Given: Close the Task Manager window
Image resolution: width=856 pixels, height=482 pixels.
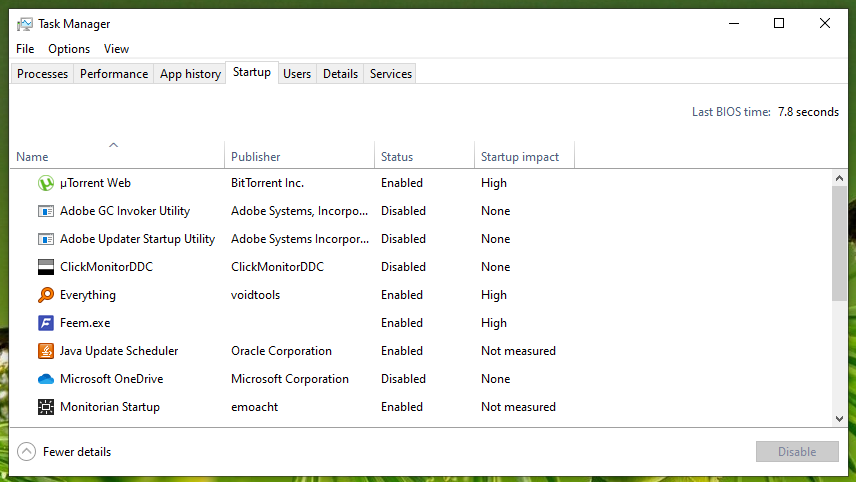Looking at the screenshot, I should point(825,23).
